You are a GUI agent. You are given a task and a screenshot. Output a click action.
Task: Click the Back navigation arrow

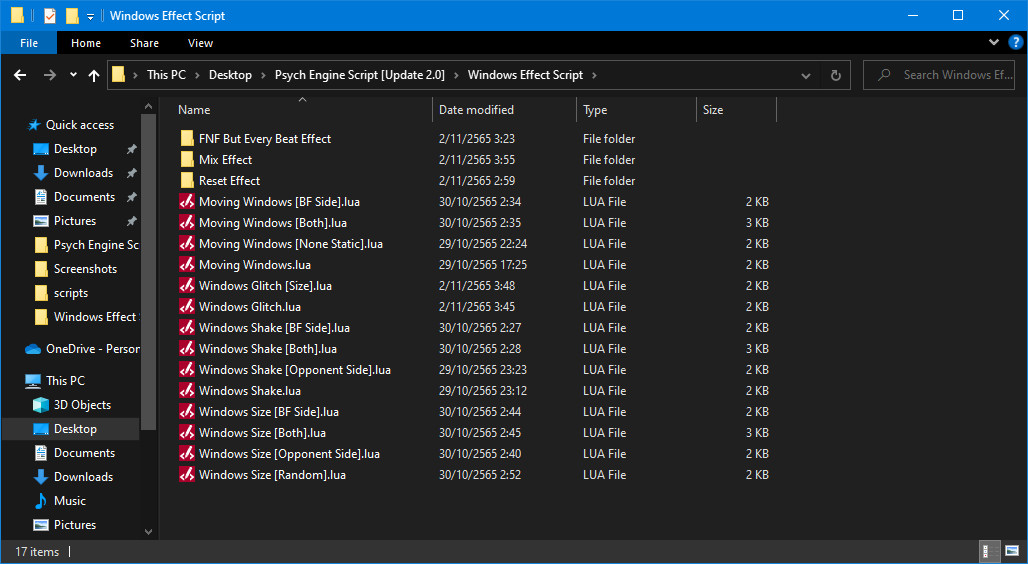20,75
